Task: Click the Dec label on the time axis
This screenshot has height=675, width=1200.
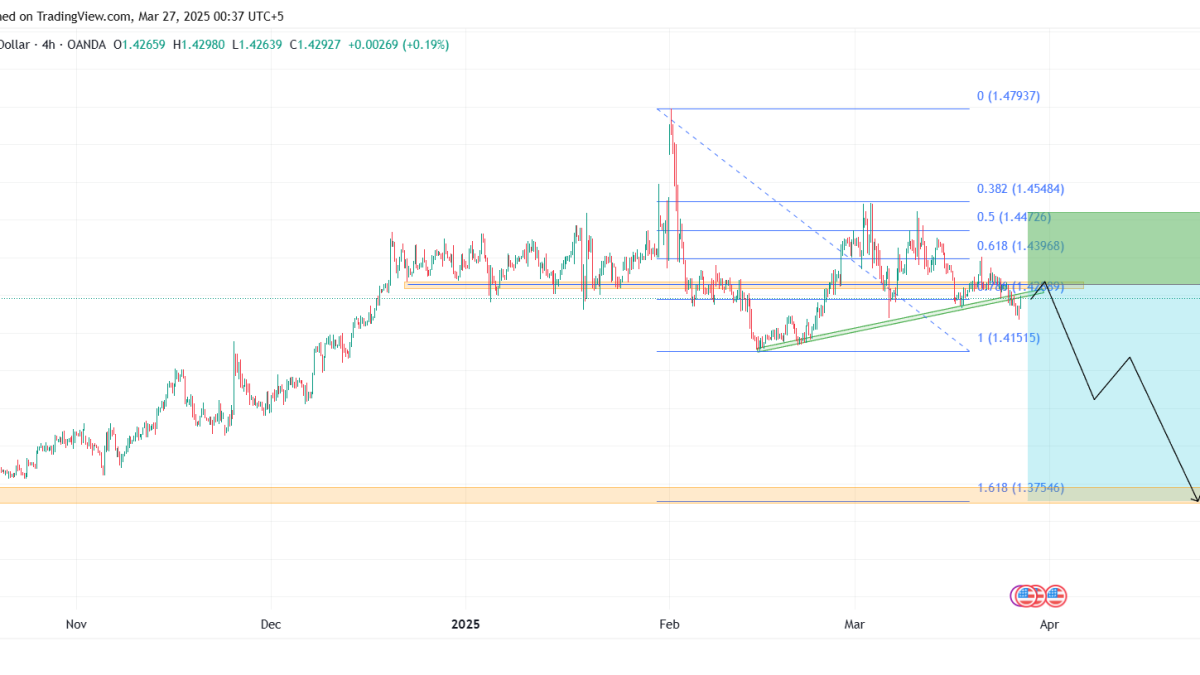Action: 271,625
